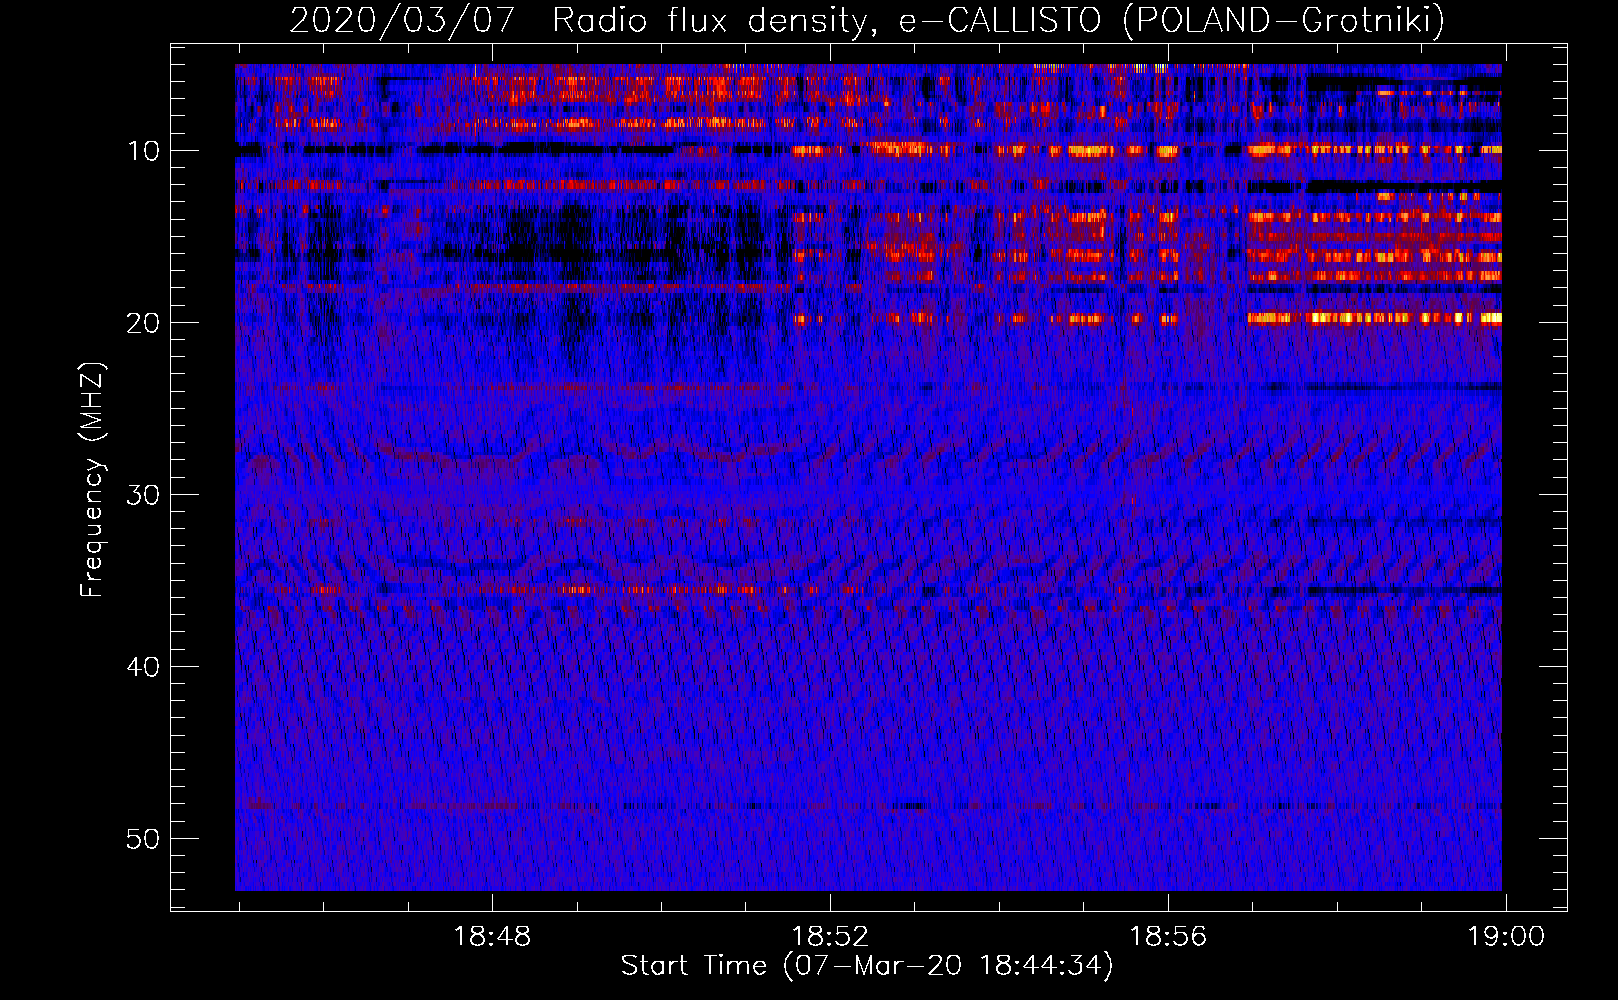
Task: Click the 18:48 time tick label
Action: pyautogui.click(x=492, y=937)
